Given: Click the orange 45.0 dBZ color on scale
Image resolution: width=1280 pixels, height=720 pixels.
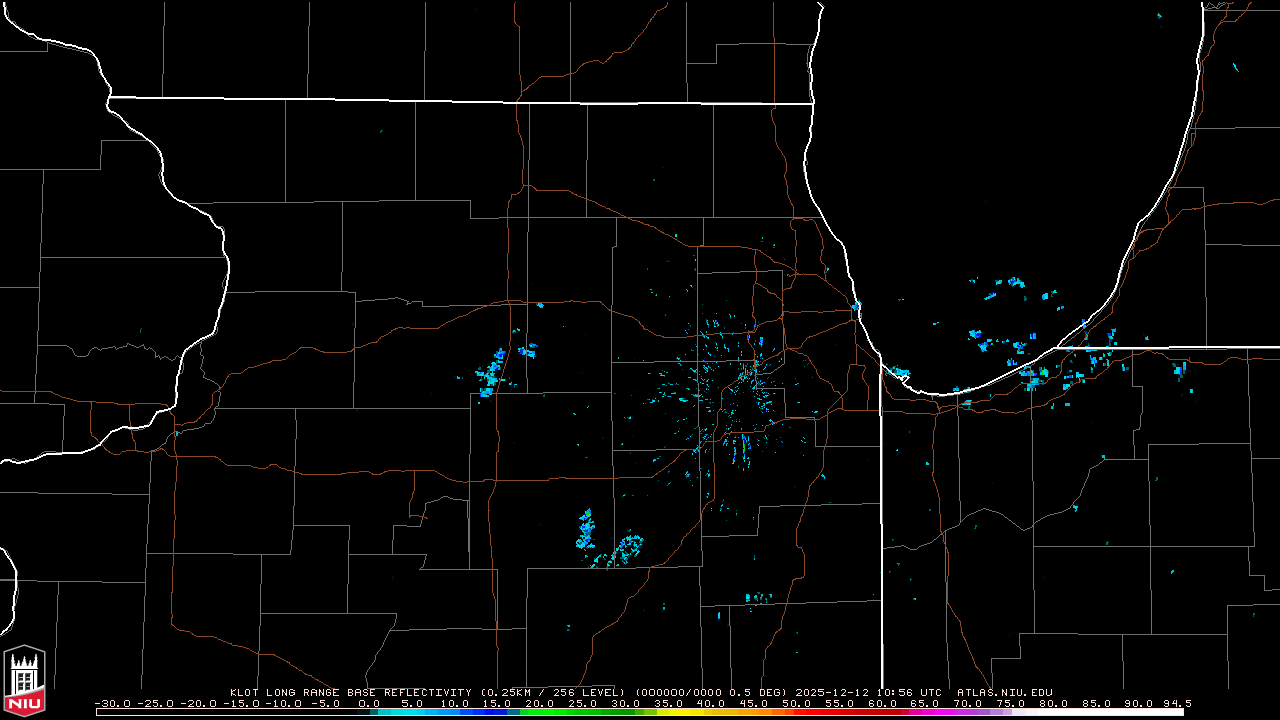Looking at the screenshot, I should [753, 712].
